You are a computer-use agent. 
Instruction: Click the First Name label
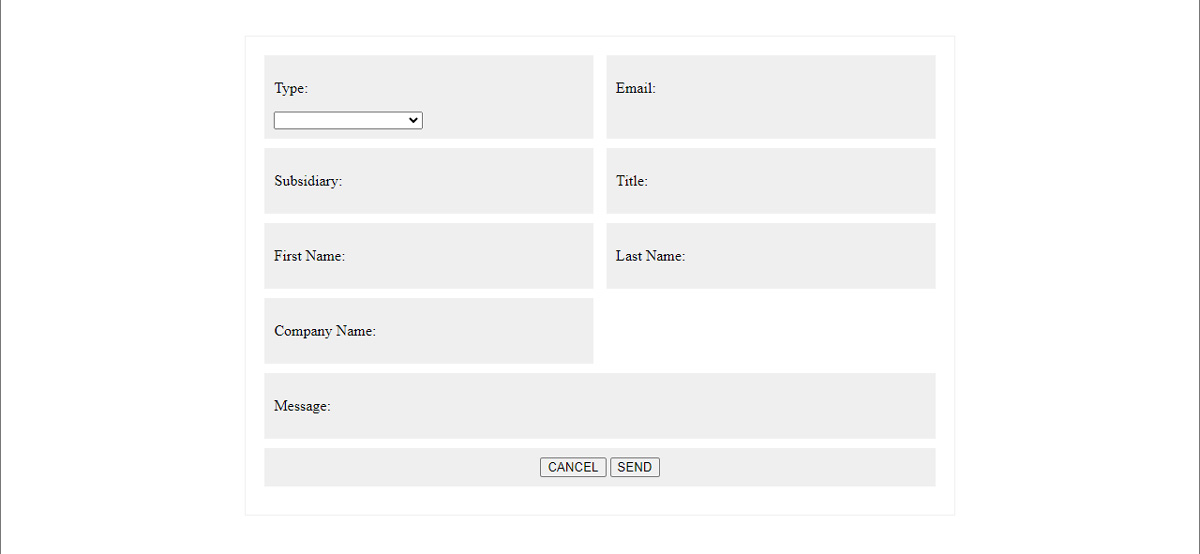coord(309,256)
